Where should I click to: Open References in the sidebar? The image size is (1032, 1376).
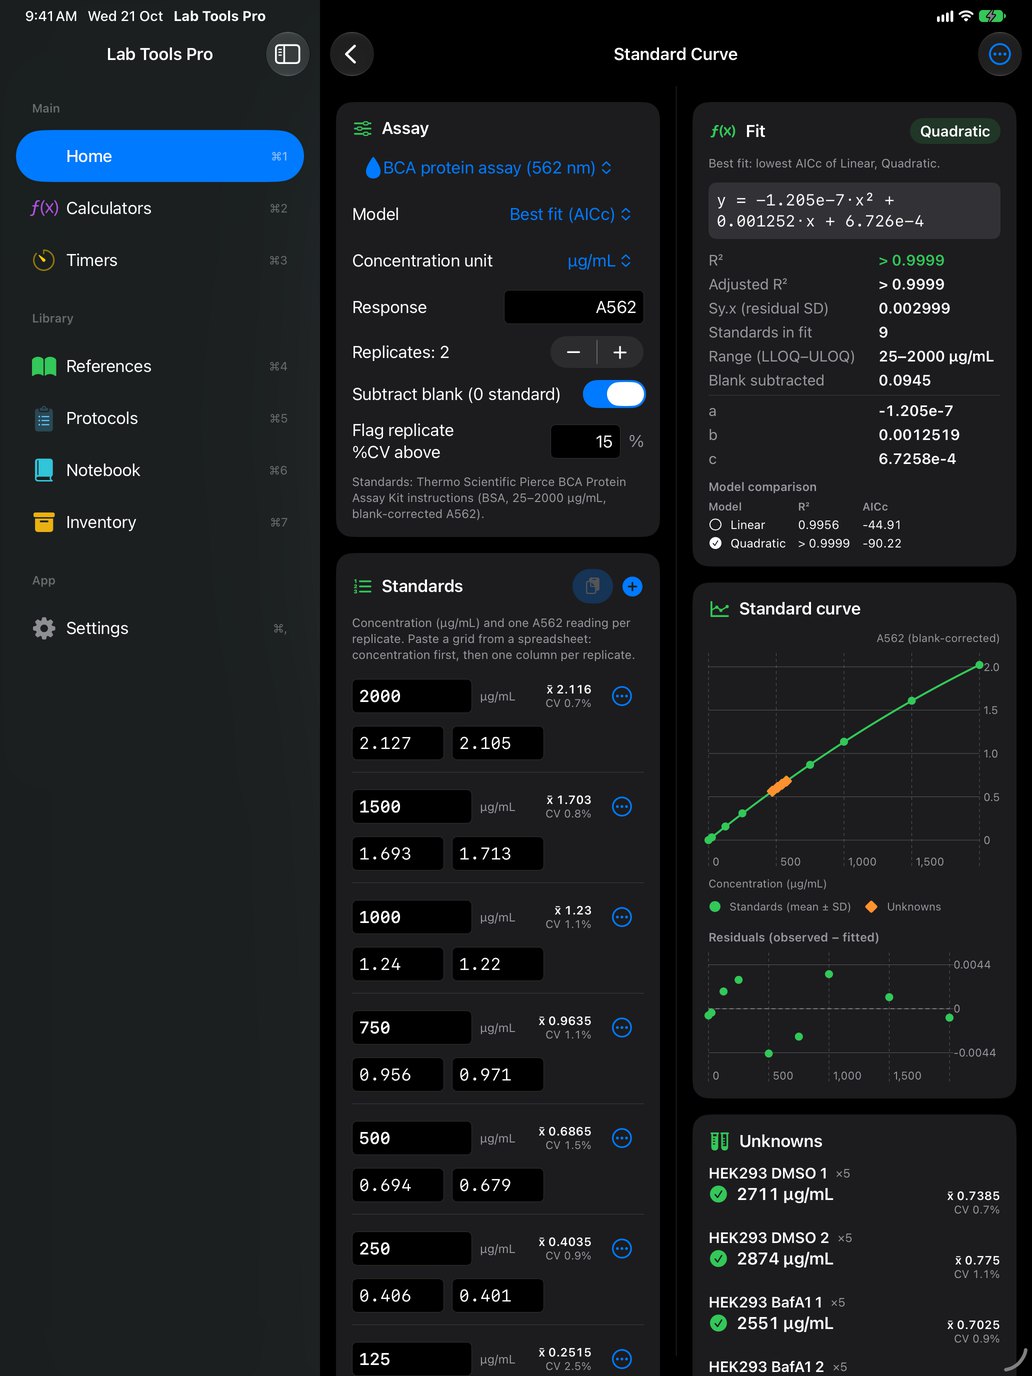(160, 366)
